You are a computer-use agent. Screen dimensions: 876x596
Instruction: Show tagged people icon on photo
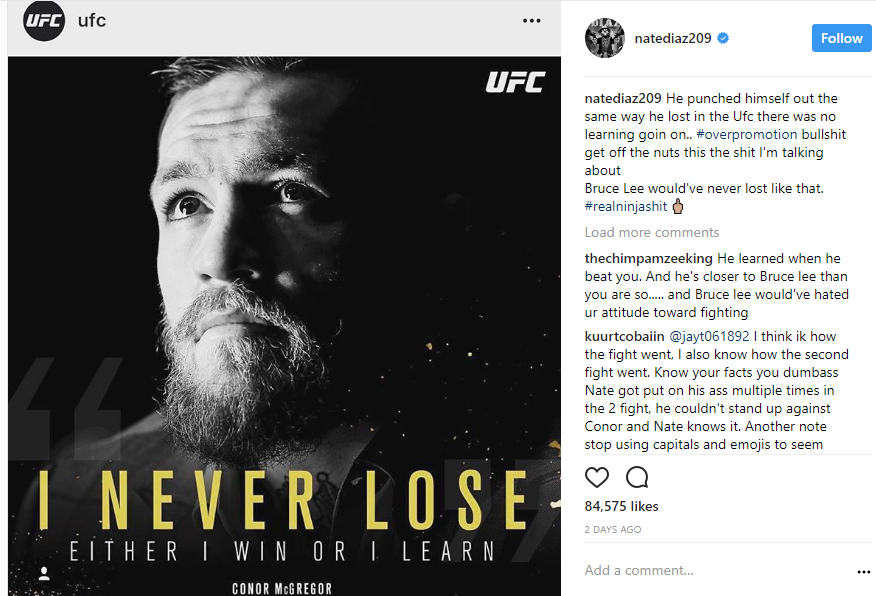point(44,573)
